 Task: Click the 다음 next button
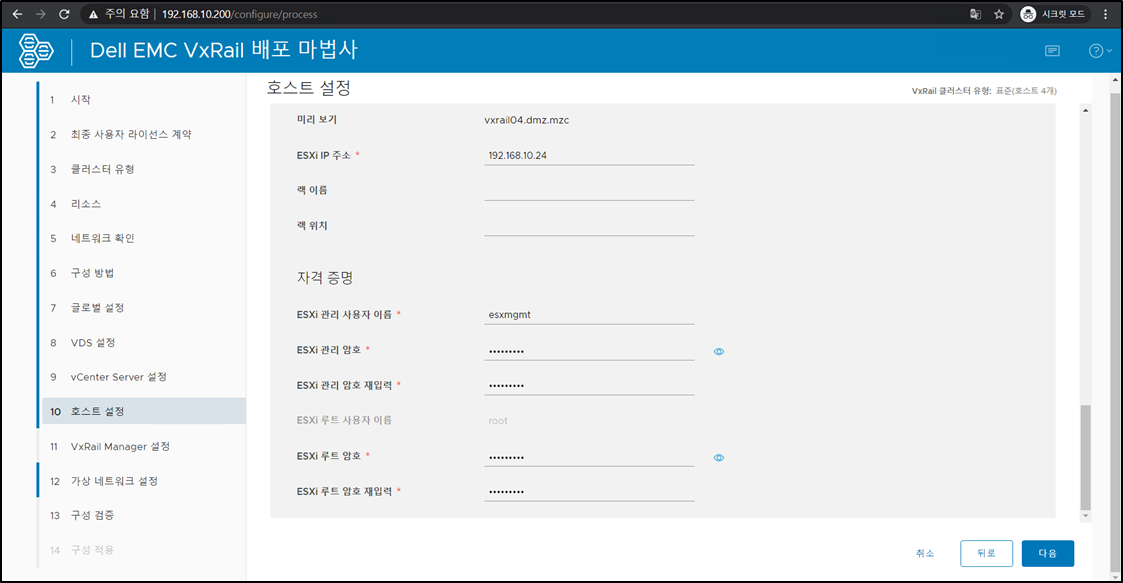1048,554
